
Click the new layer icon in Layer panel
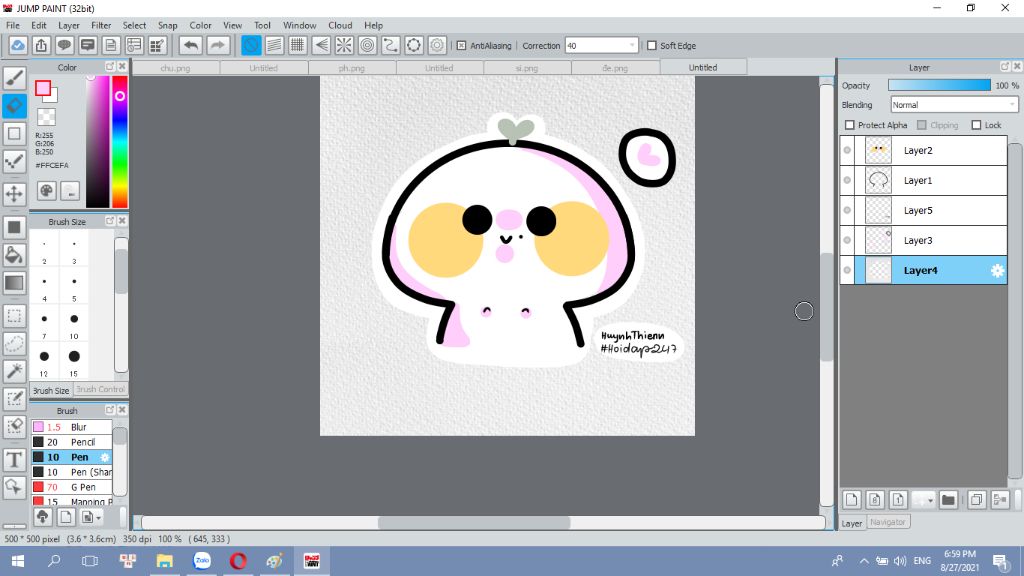852,500
